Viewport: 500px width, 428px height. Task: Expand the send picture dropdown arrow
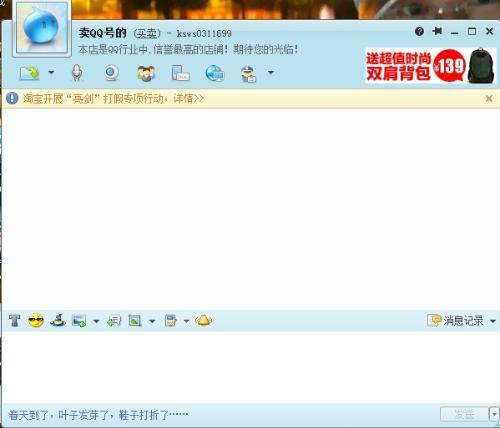[x=96, y=321]
